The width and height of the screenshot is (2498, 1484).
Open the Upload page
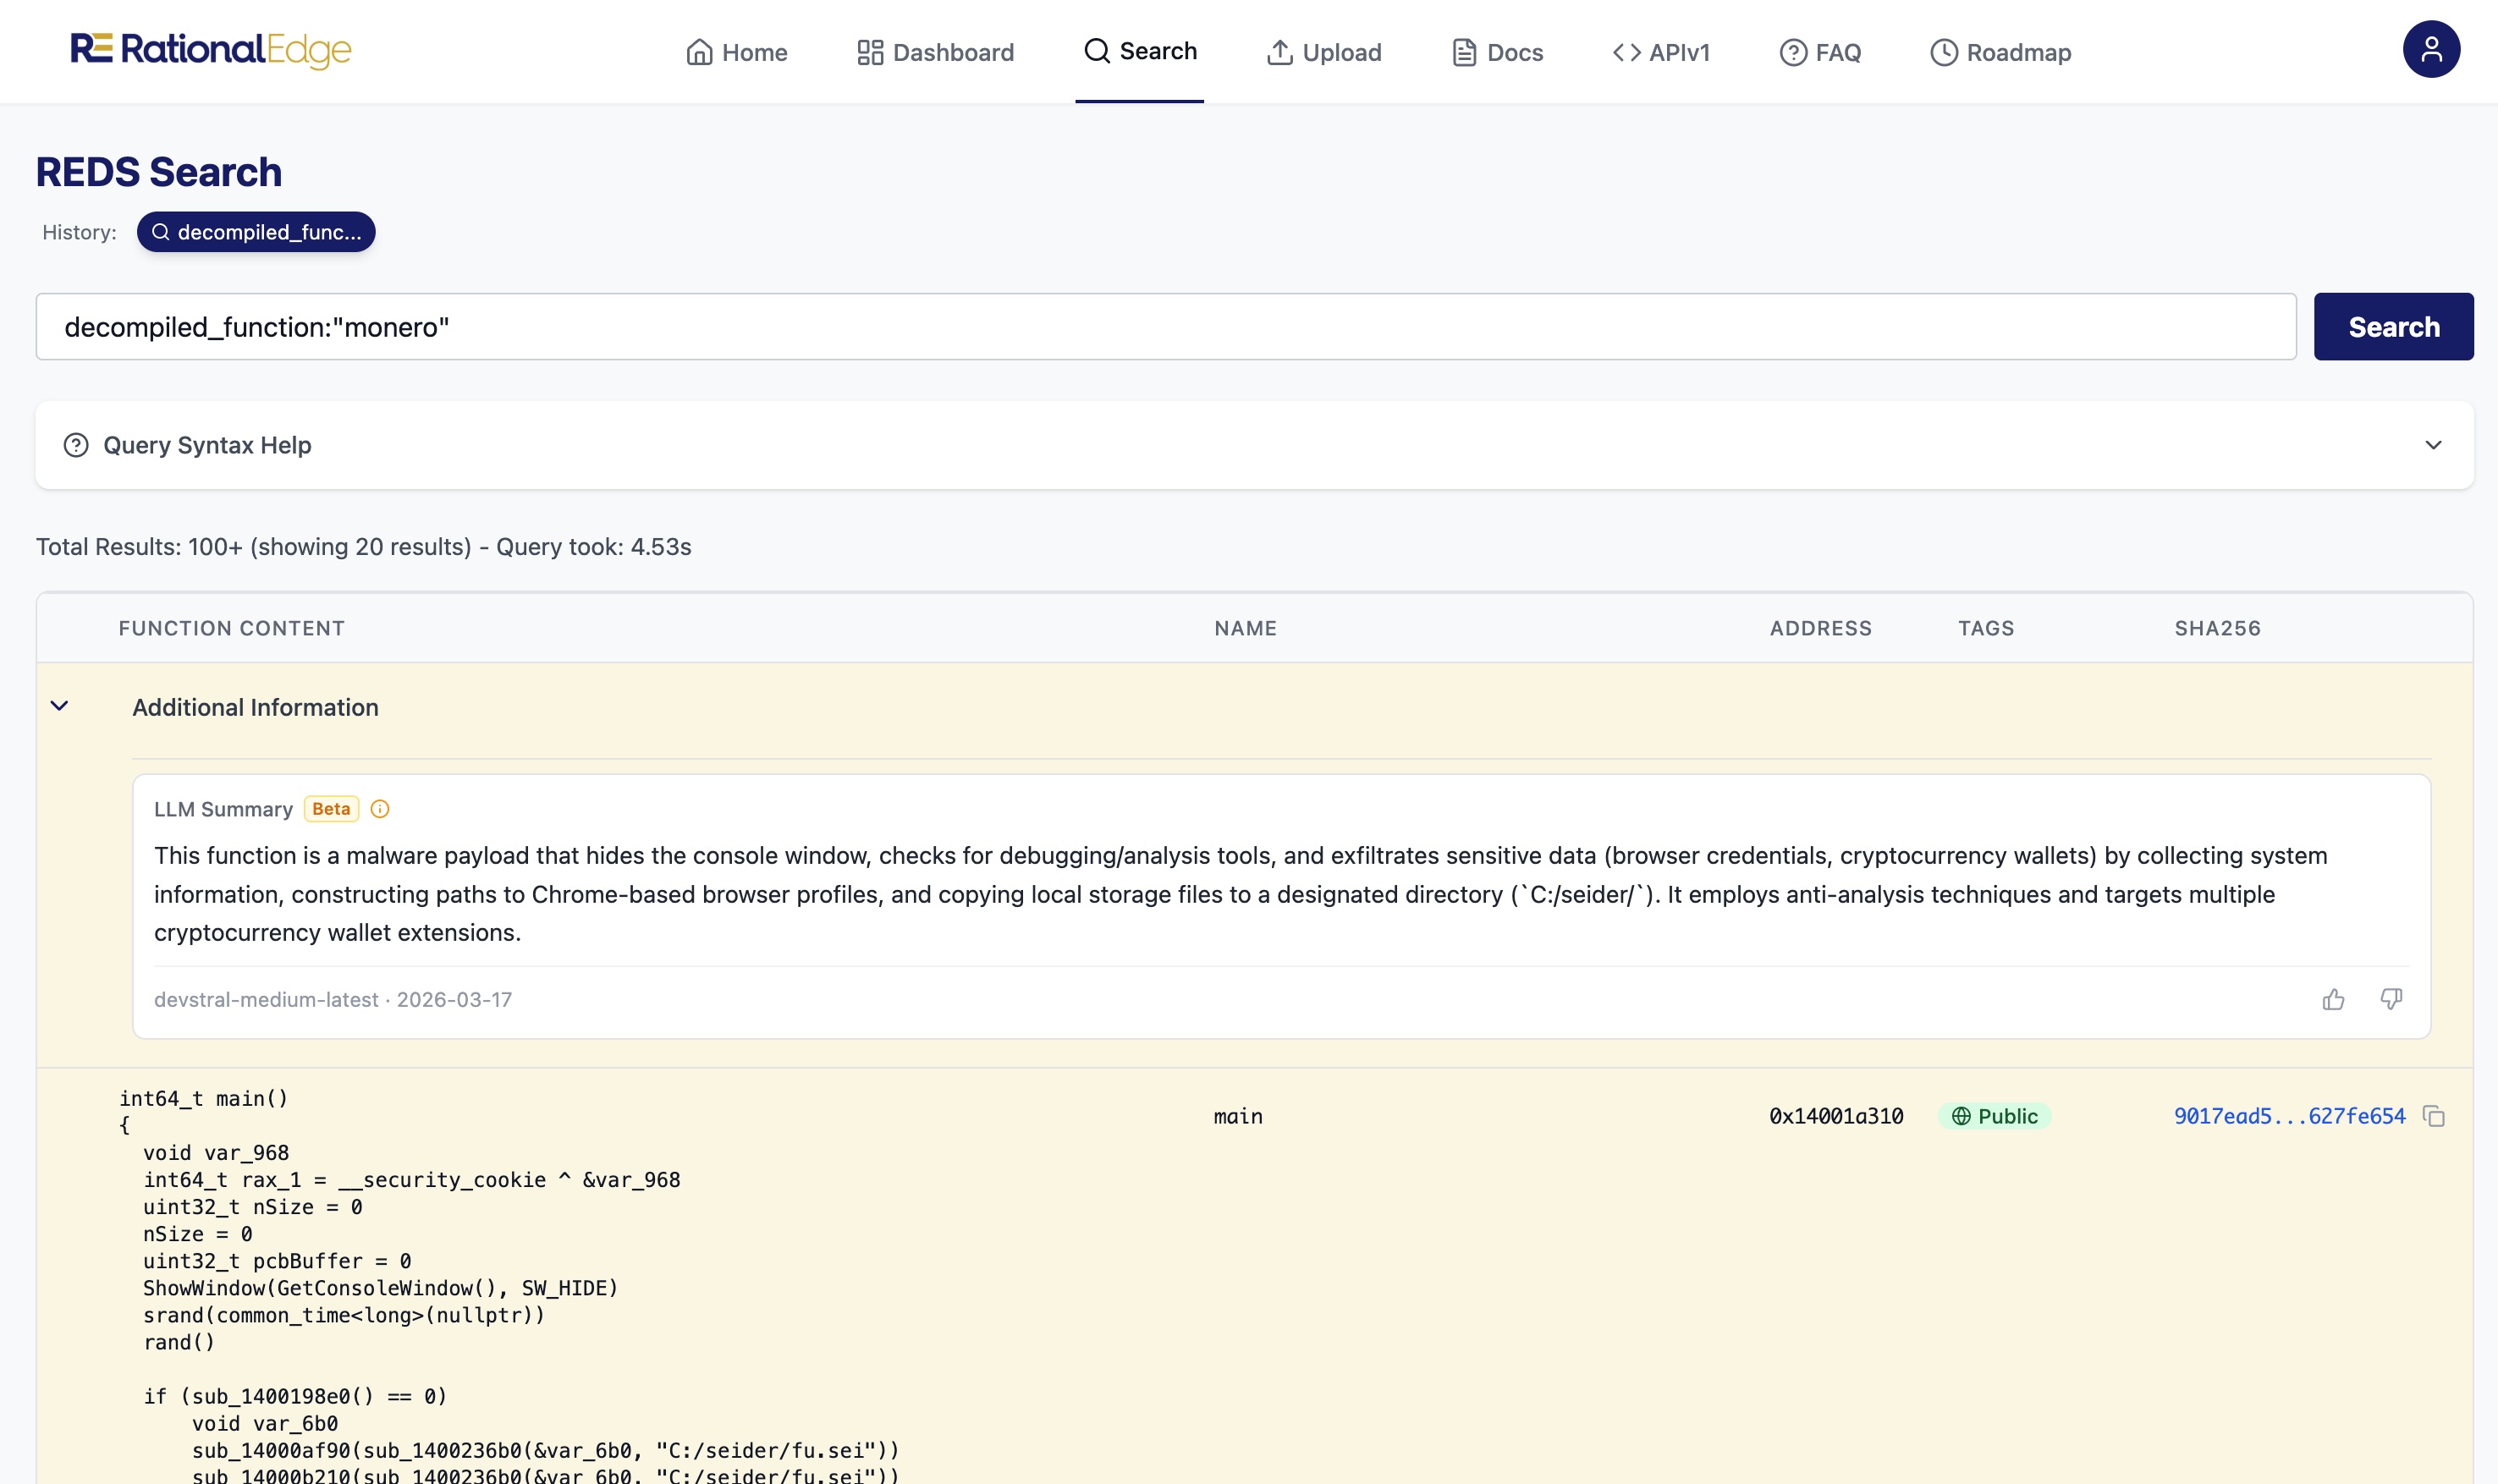1323,52
